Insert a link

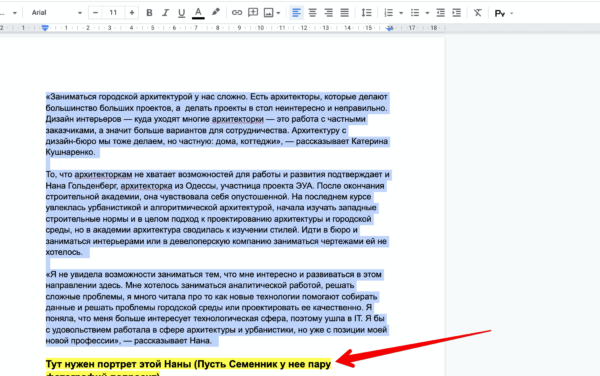coord(237,13)
